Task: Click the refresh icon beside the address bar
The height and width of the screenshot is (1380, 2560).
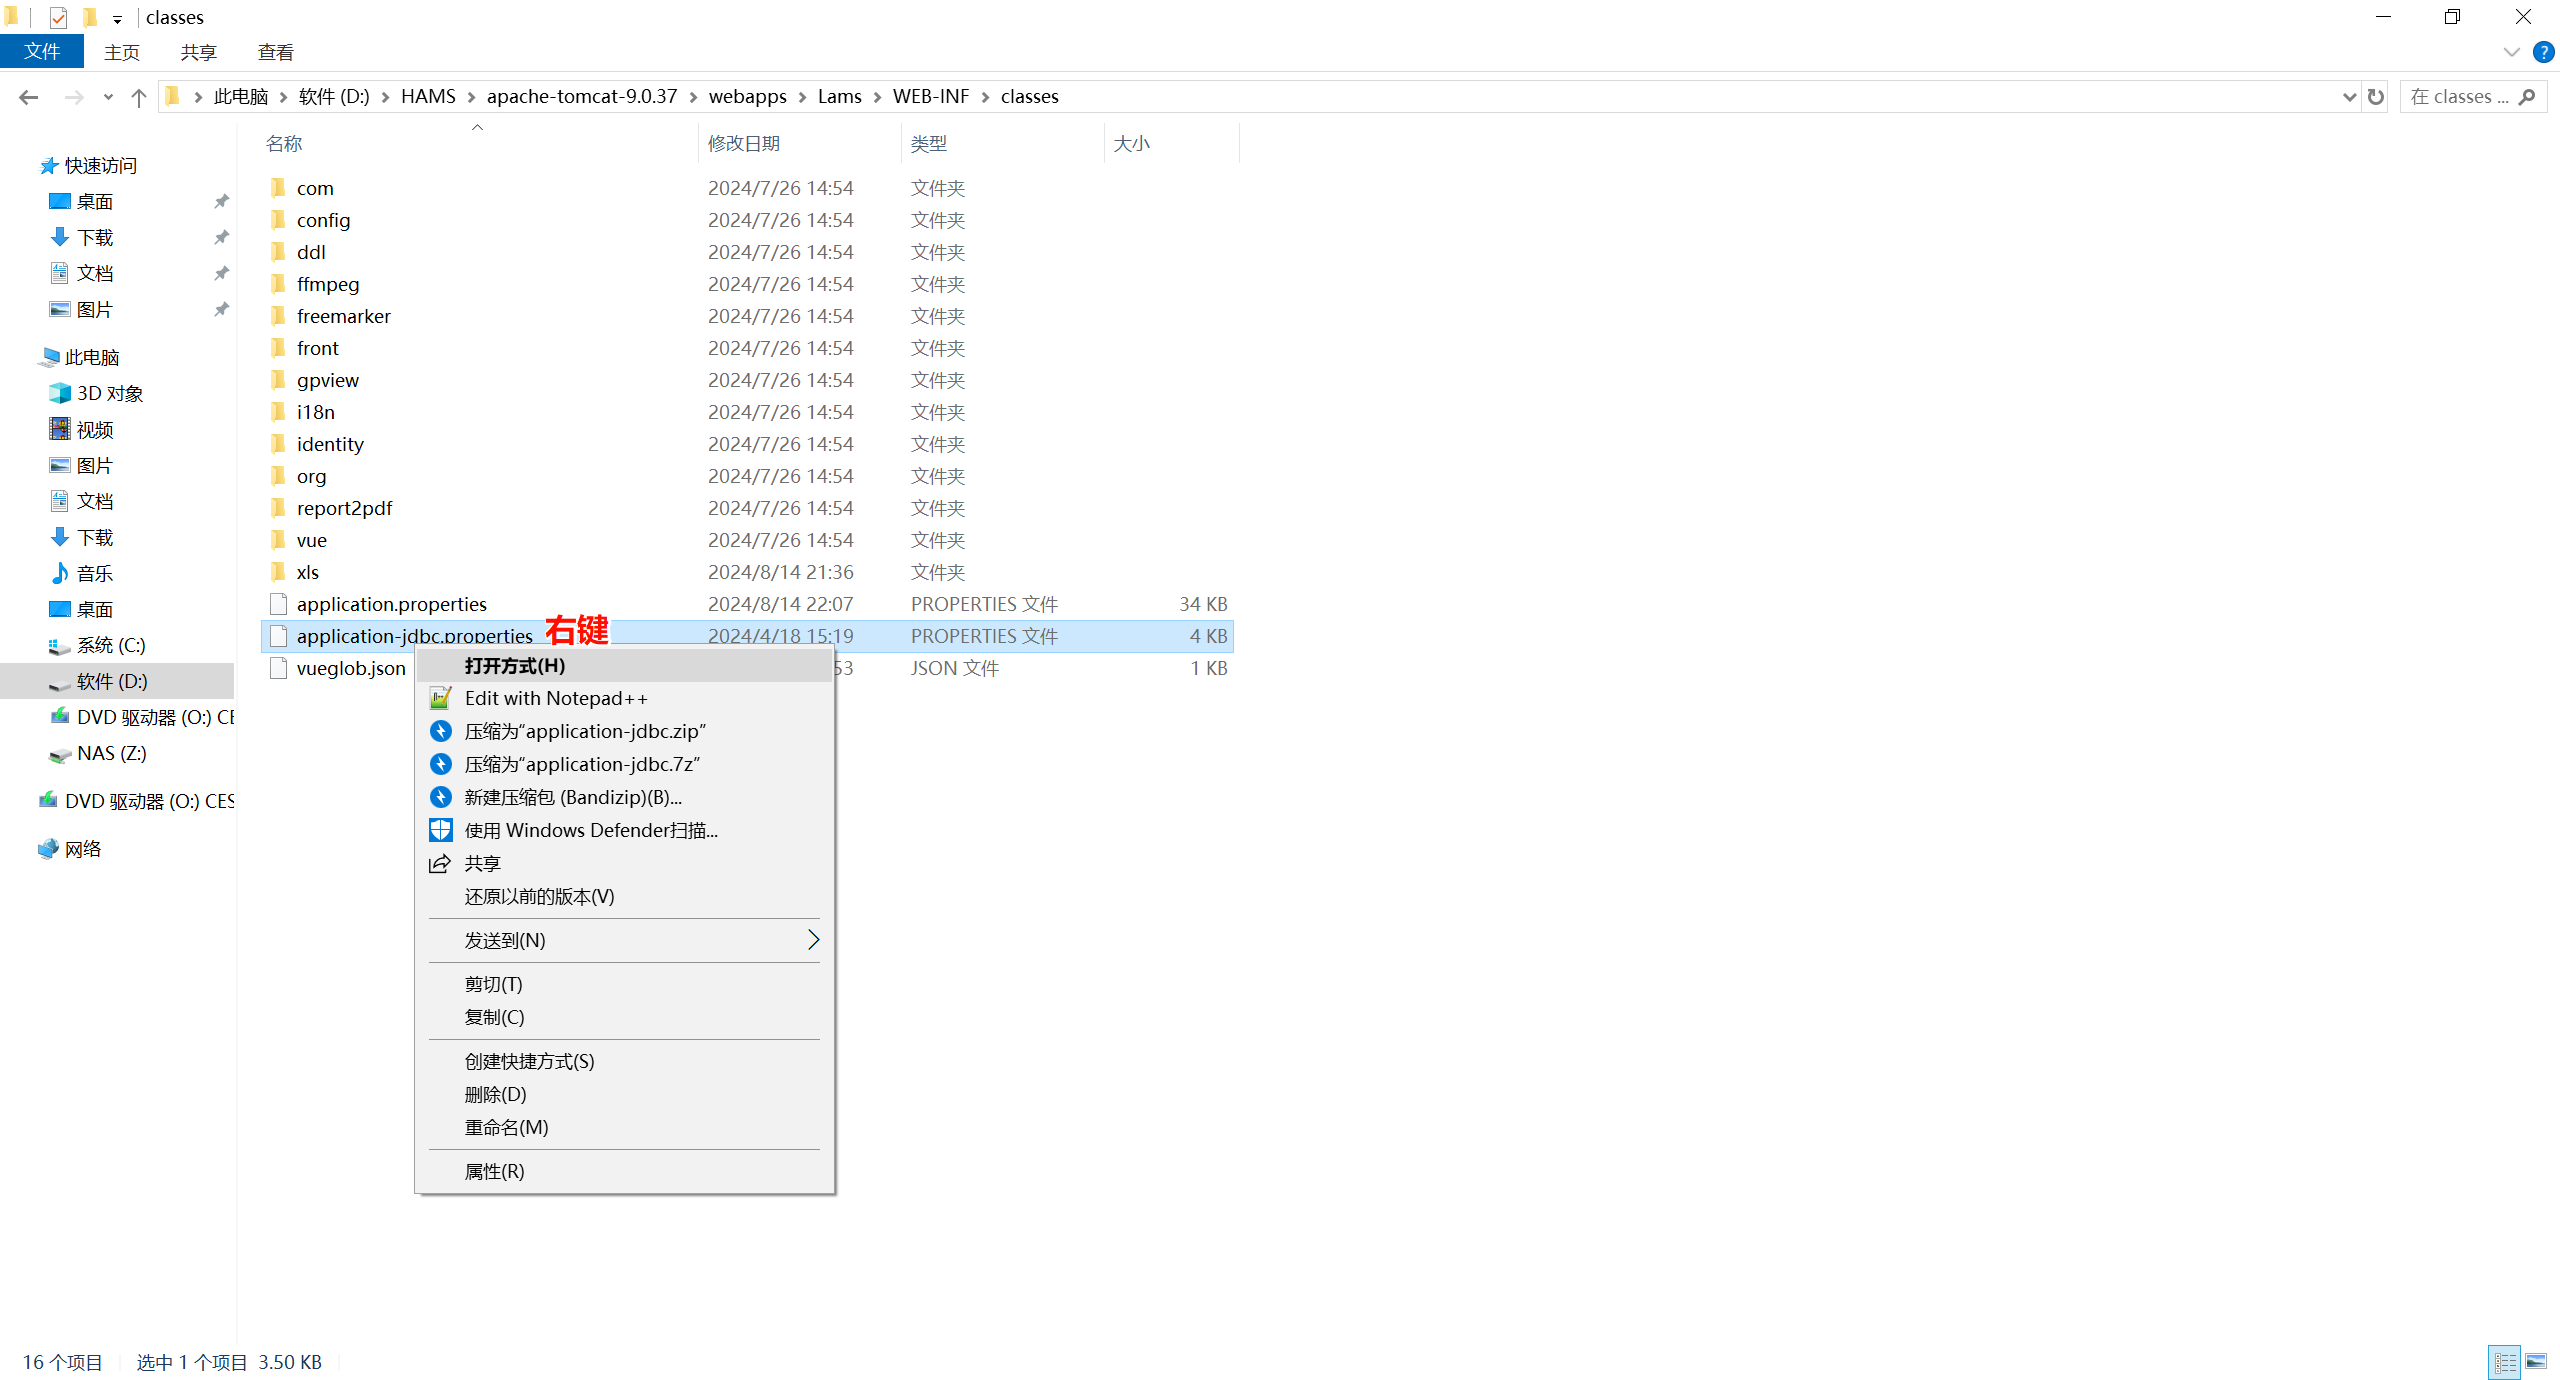Action: click(2376, 97)
